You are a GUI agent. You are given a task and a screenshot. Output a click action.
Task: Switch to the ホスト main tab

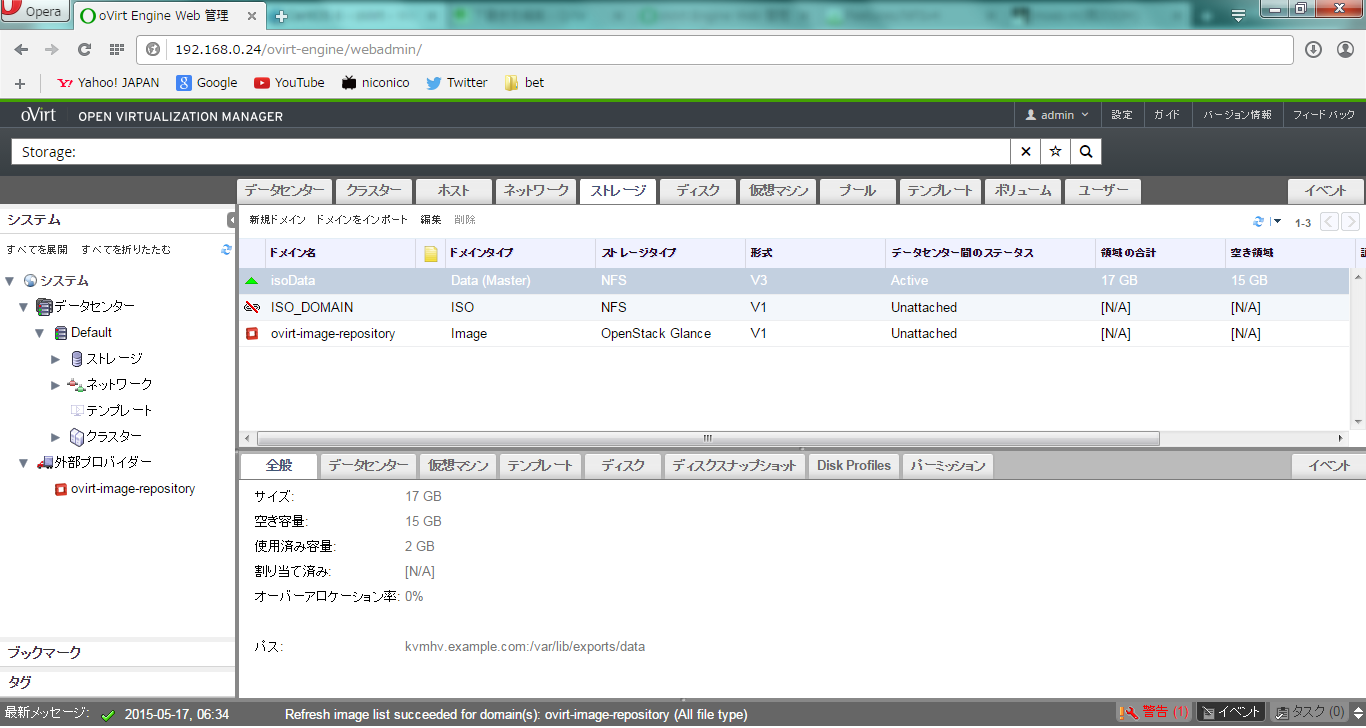453,191
